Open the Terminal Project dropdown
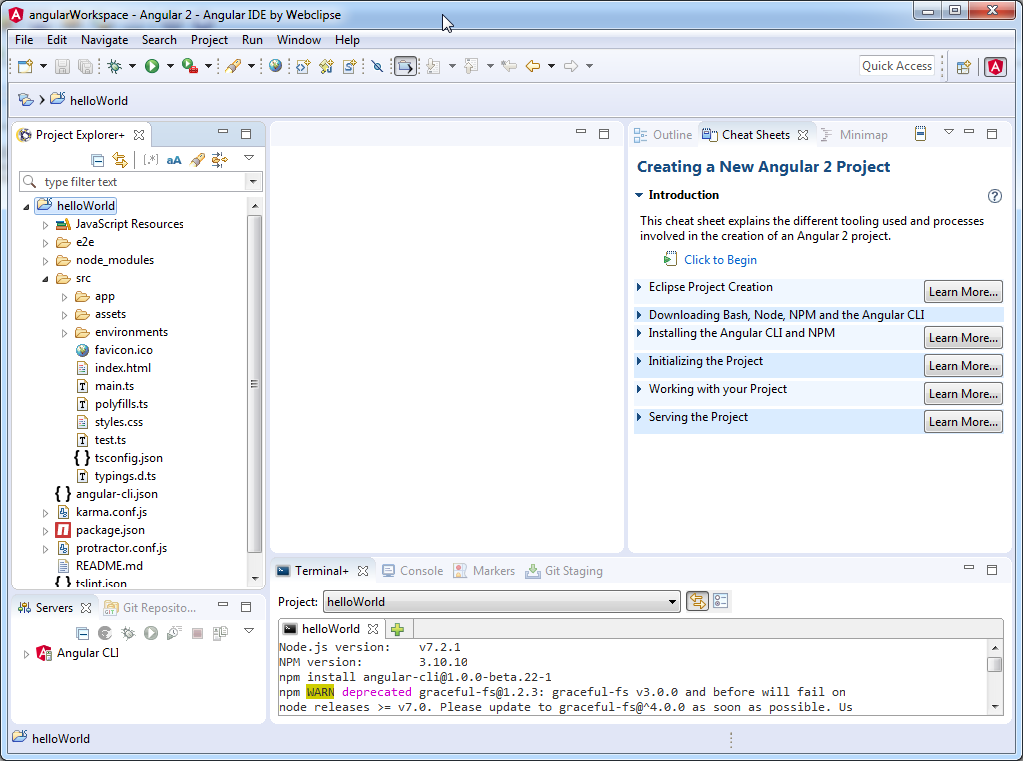Viewport: 1023px width, 761px height. click(x=672, y=602)
